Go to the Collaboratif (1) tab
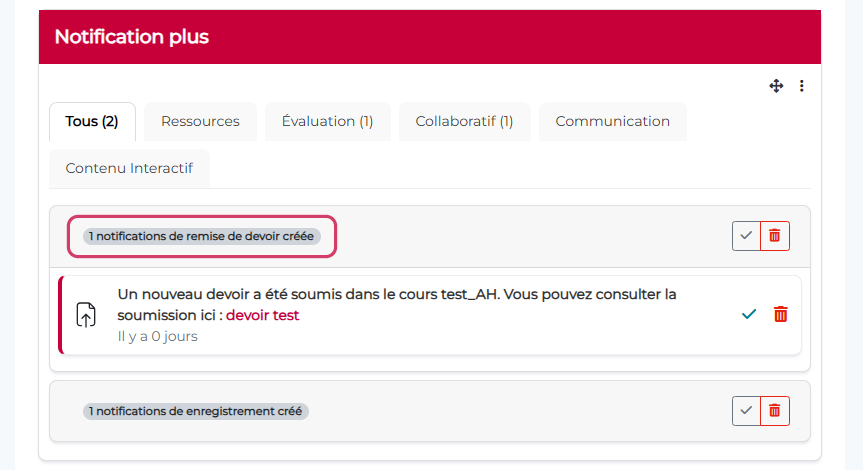 464,121
